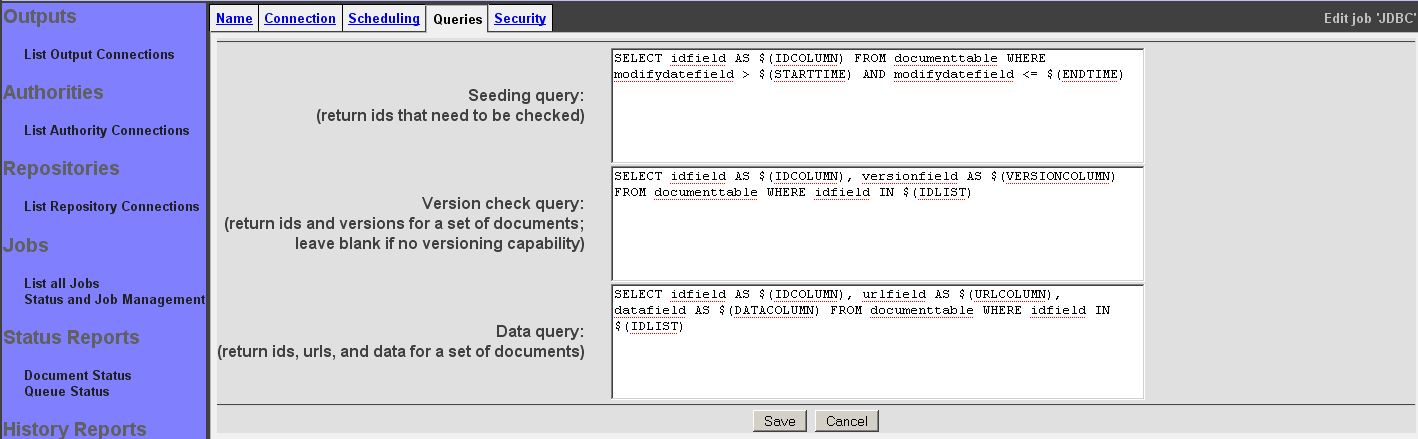Switch to the Connection tab
1418x439 pixels.
pos(300,19)
